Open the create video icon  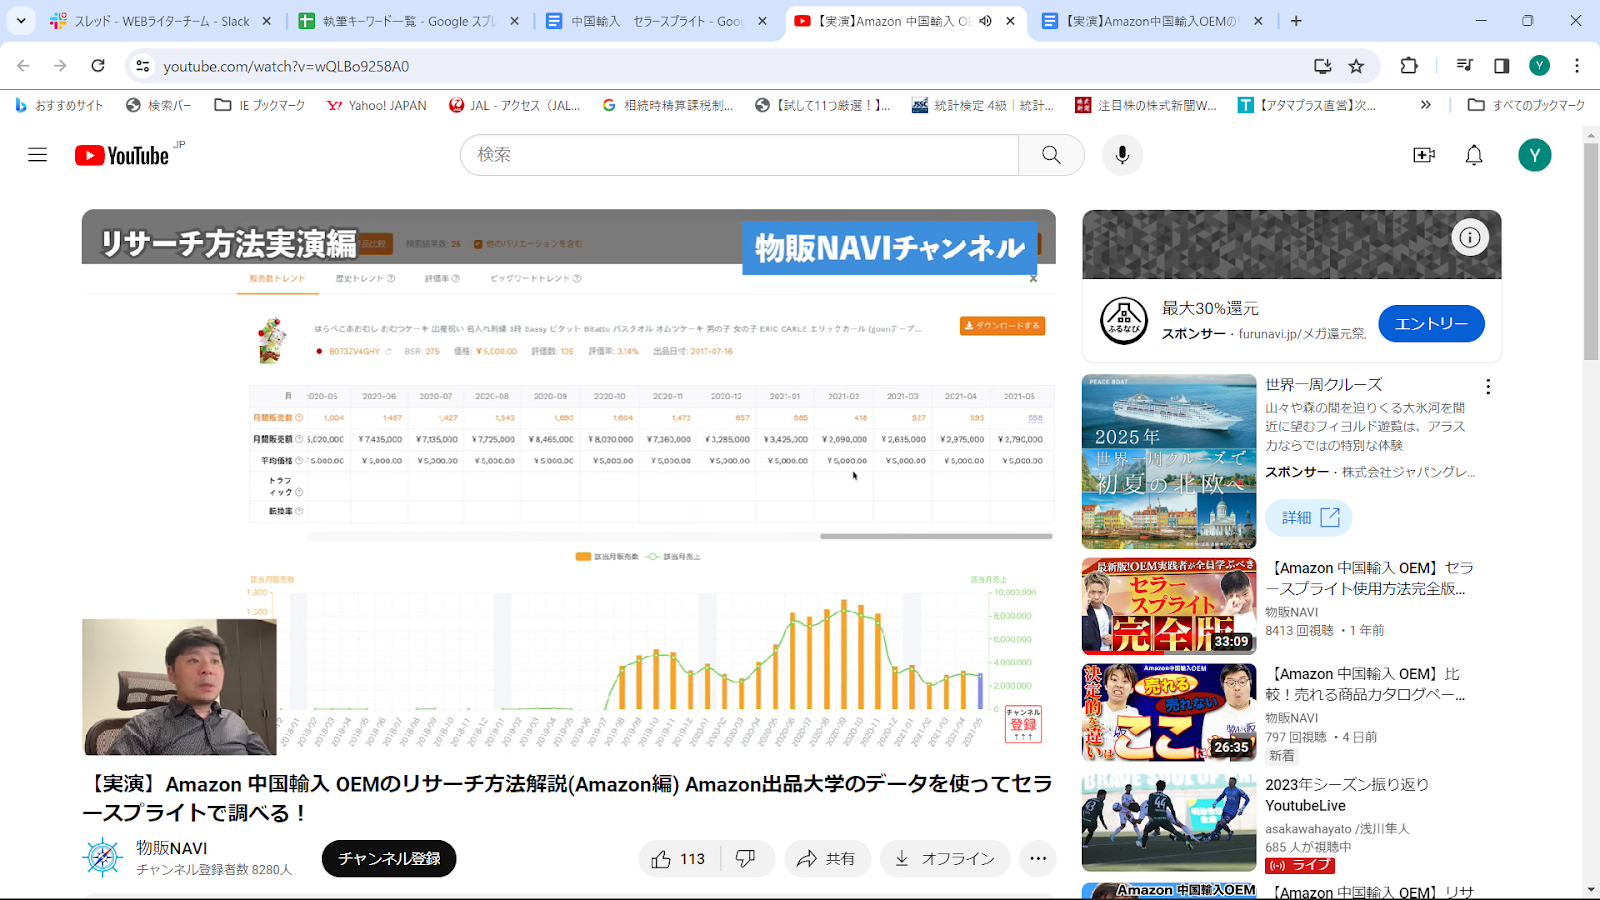point(1424,155)
